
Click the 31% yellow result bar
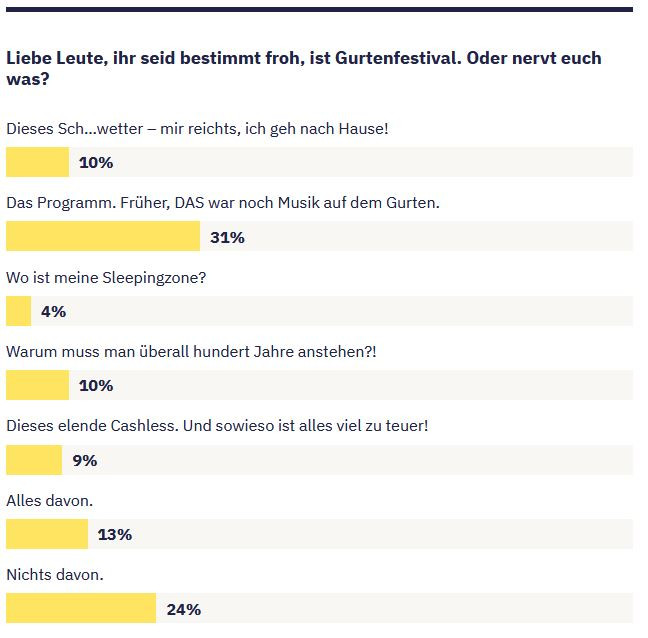tap(103, 236)
